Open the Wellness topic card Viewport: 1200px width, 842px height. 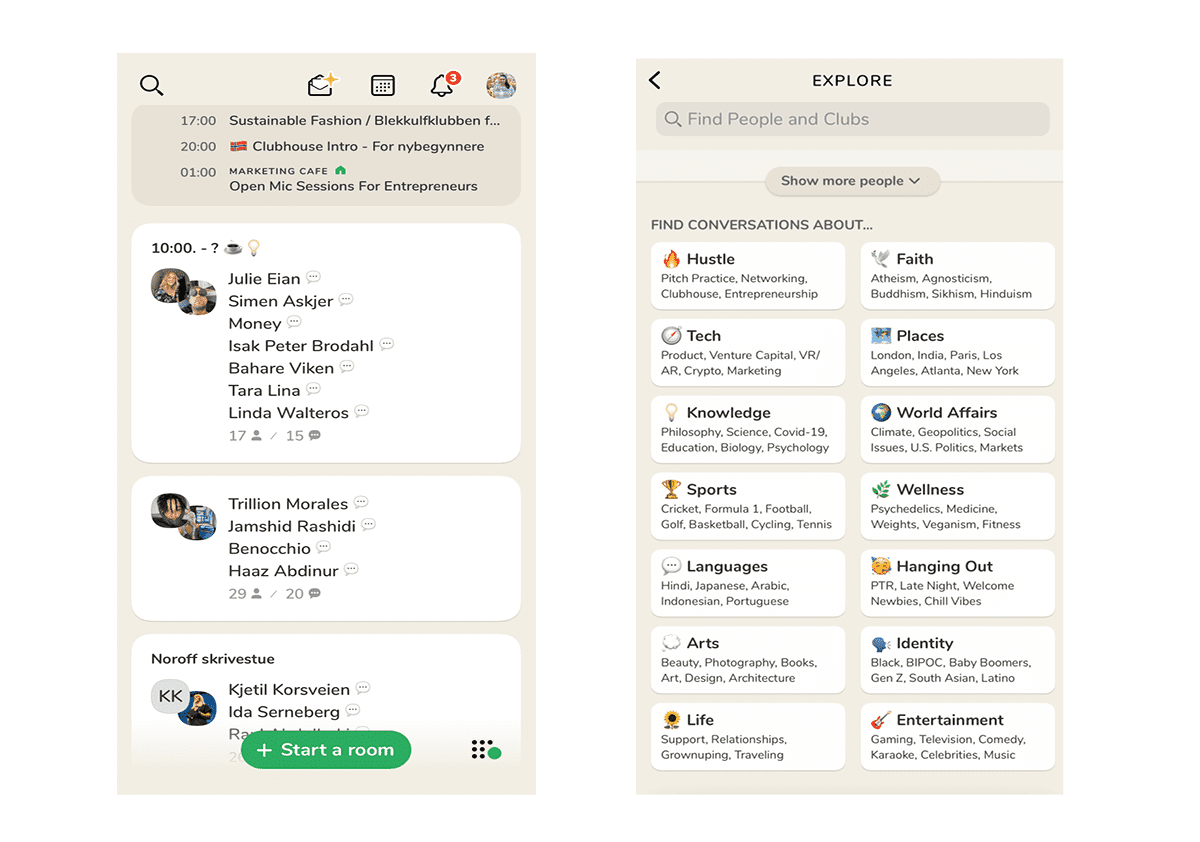[x=957, y=506]
